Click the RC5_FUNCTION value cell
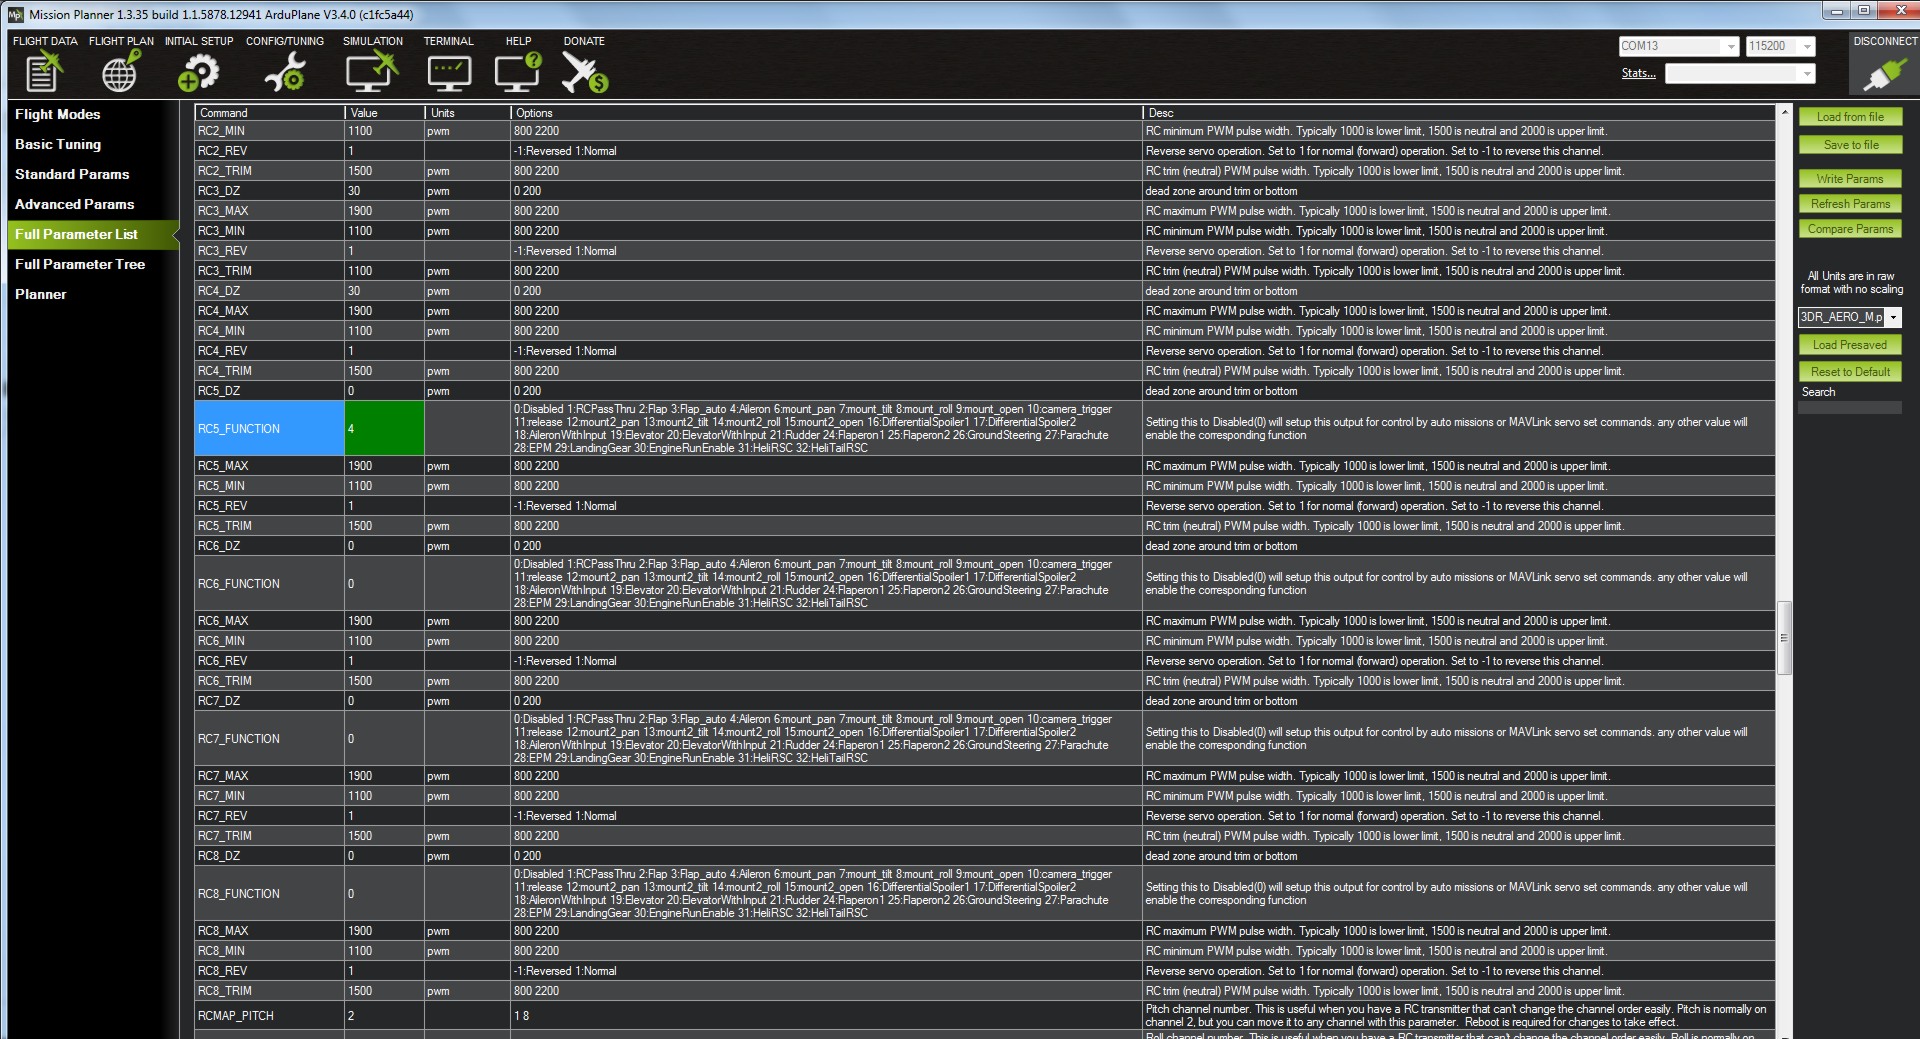Viewport: 1920px width, 1039px height. (384, 429)
